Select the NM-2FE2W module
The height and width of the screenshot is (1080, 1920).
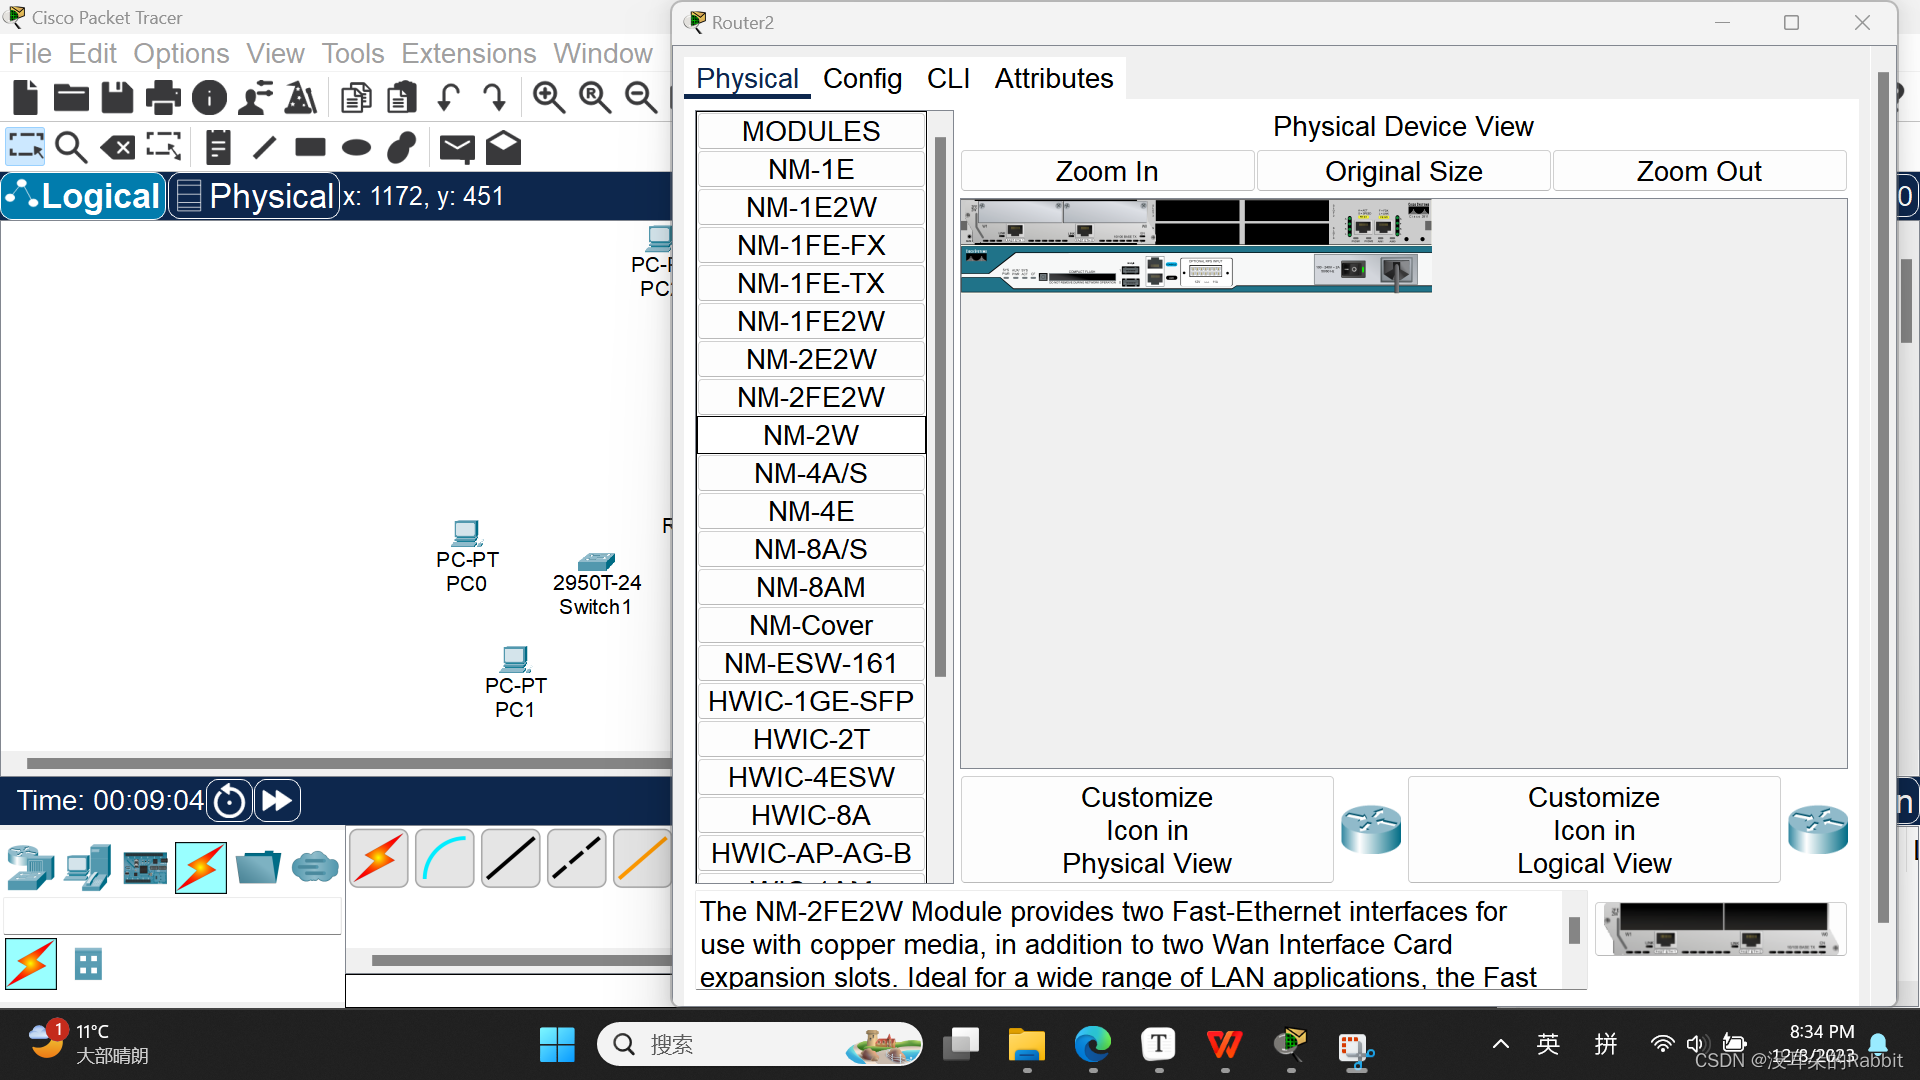coord(811,397)
